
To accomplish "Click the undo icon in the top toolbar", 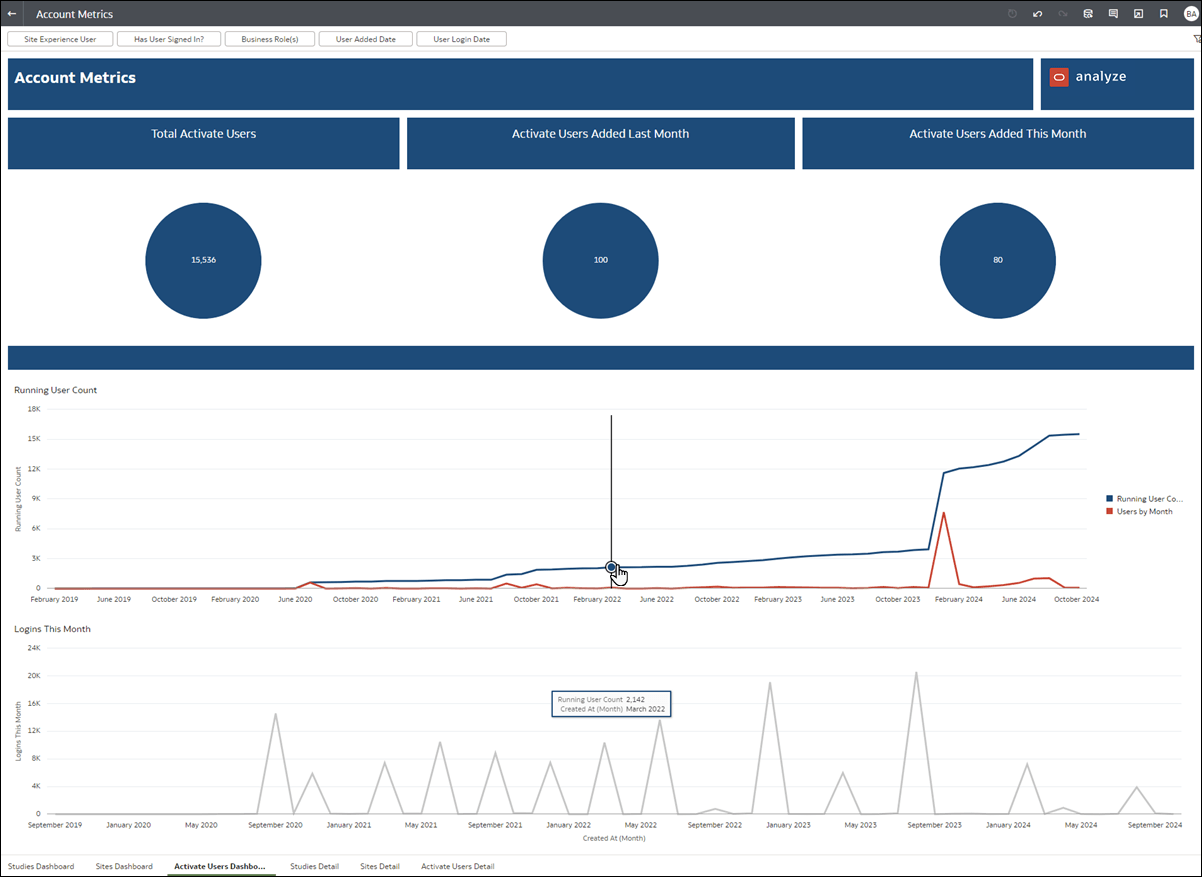I will (x=1037, y=14).
